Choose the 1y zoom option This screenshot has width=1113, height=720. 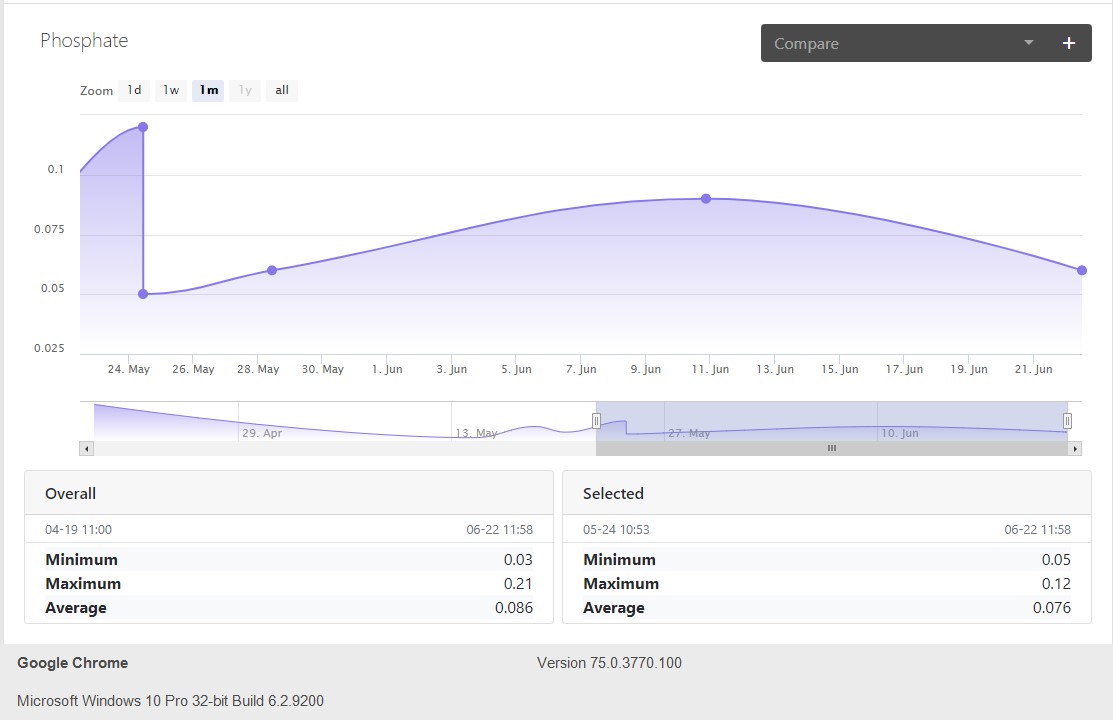click(245, 90)
